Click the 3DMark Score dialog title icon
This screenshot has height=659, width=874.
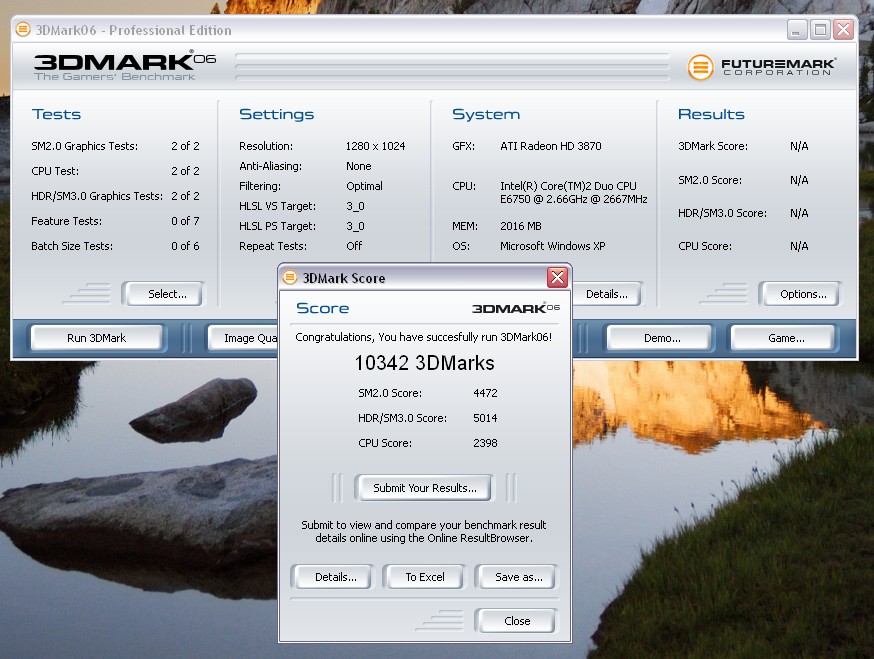click(290, 278)
